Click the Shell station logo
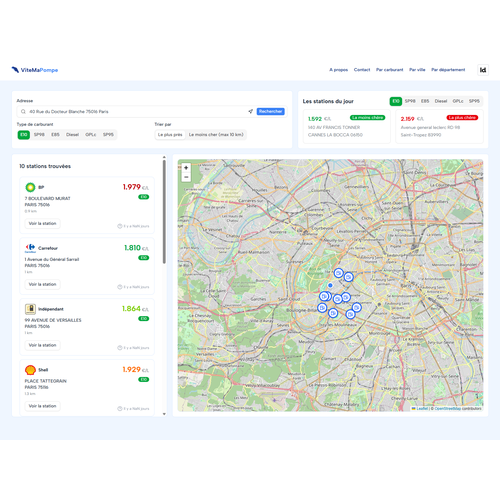Viewport: 500px width, 500px height. click(30, 370)
